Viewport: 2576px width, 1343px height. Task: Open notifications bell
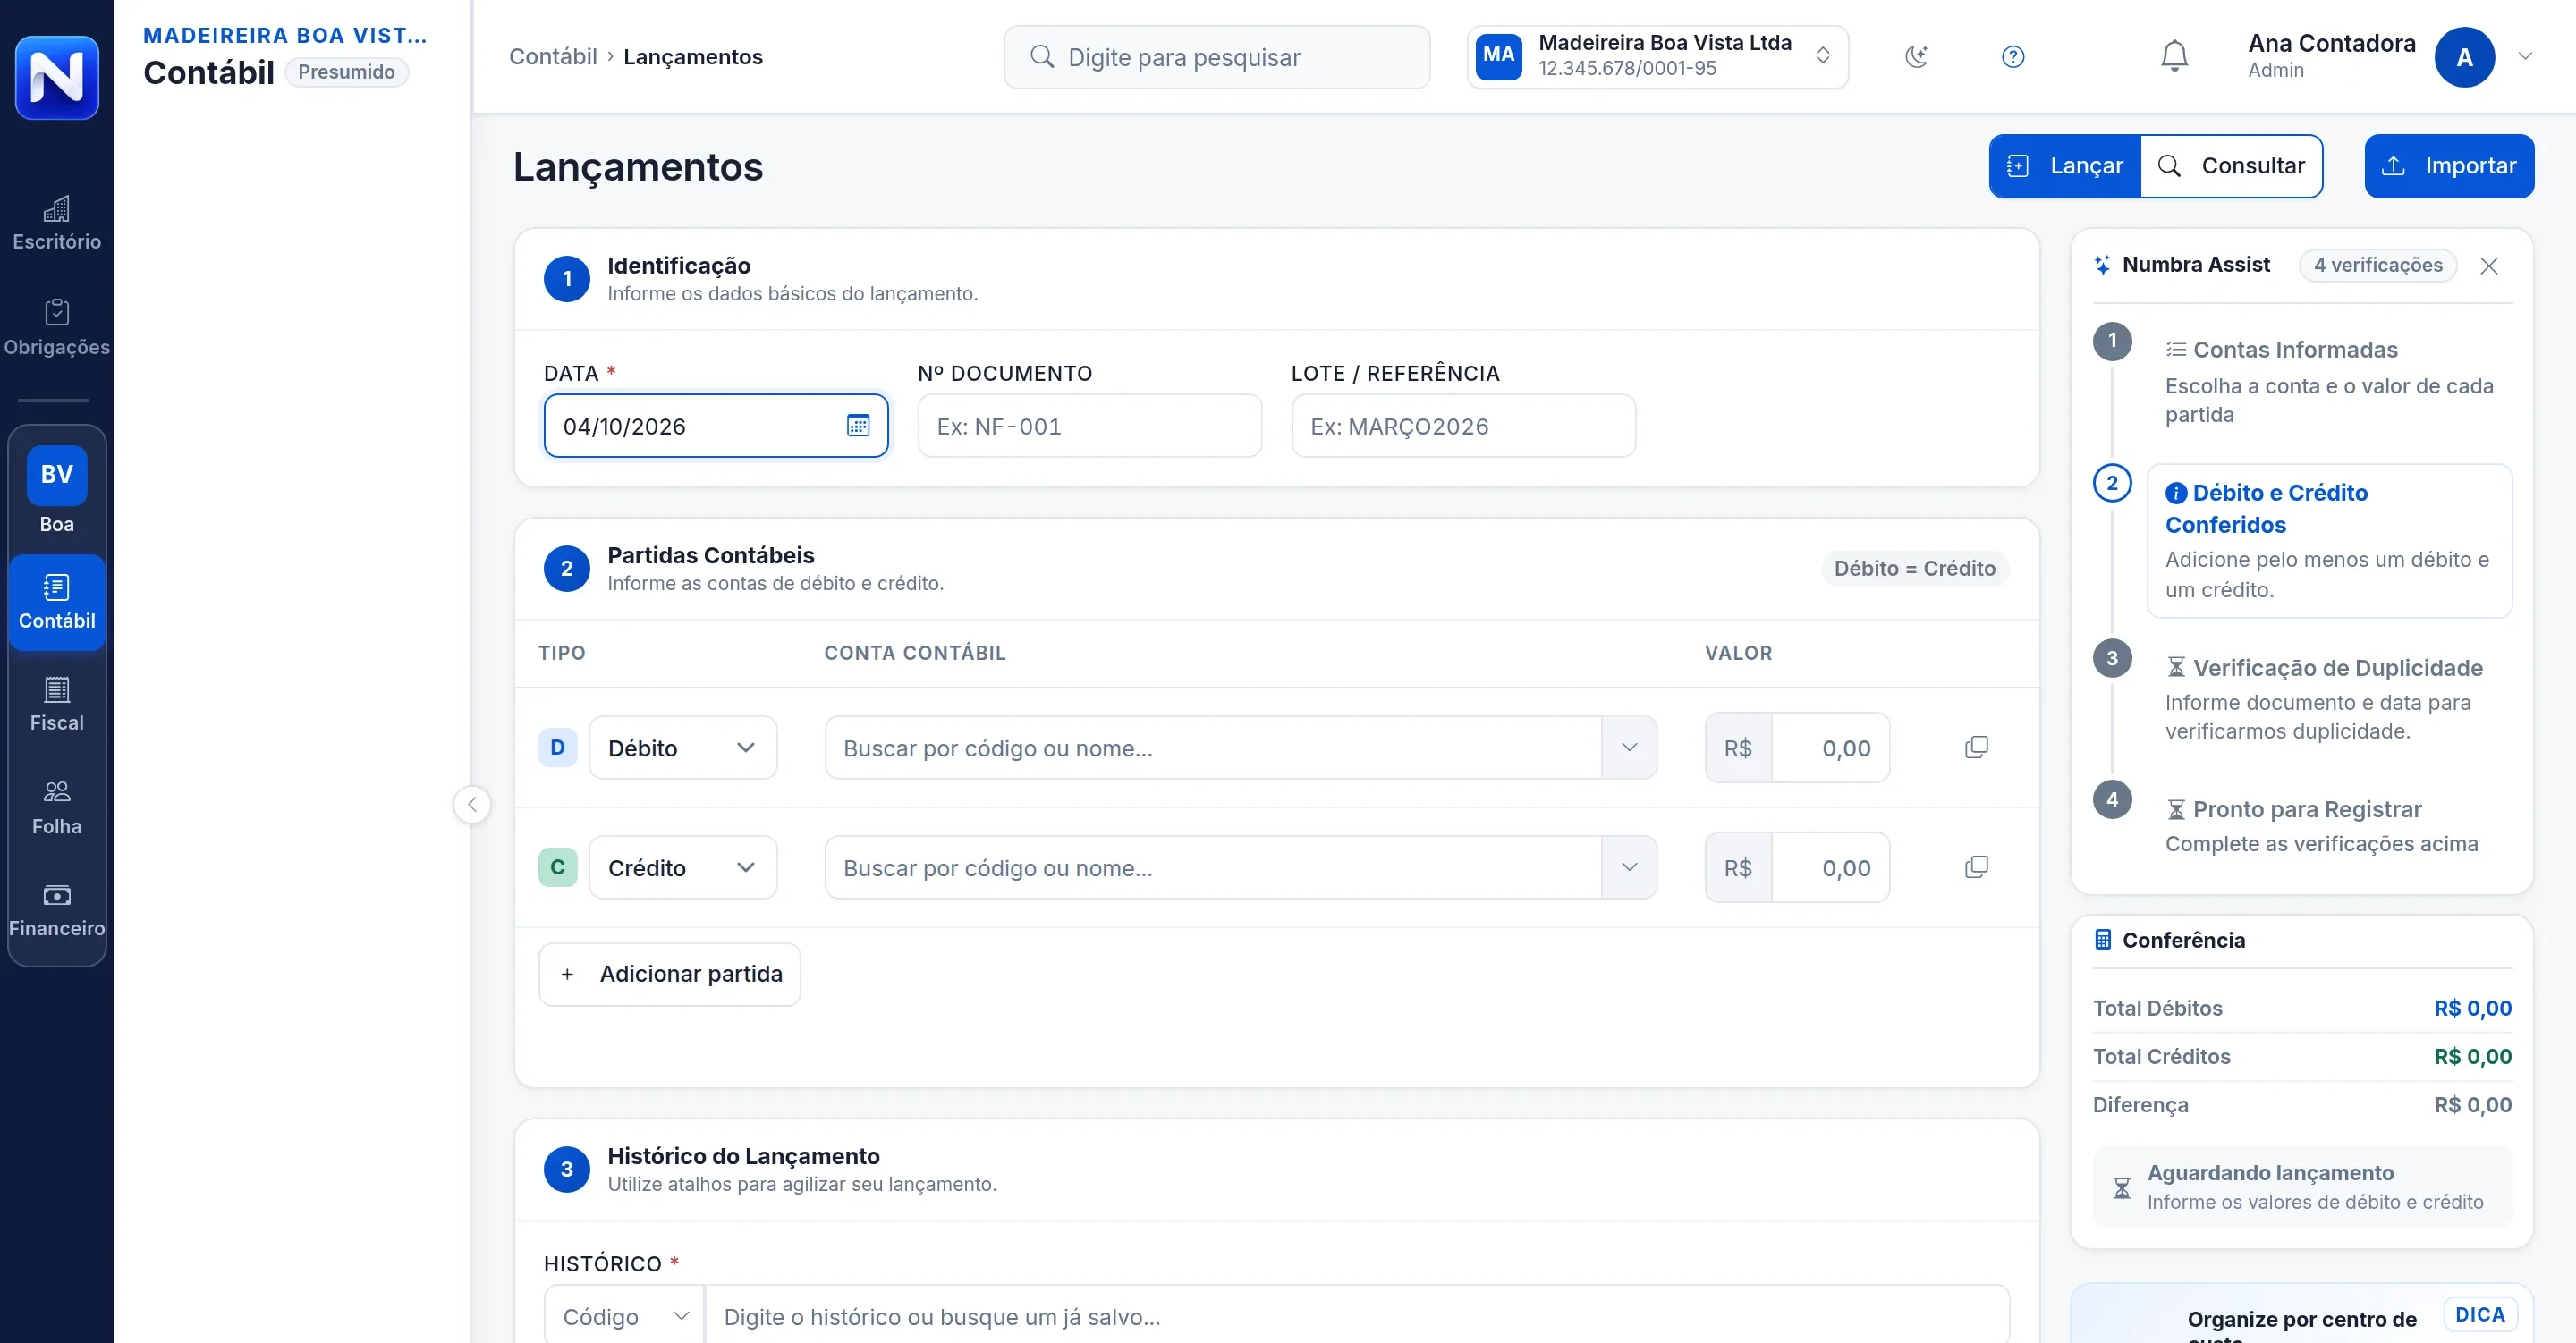2174,57
